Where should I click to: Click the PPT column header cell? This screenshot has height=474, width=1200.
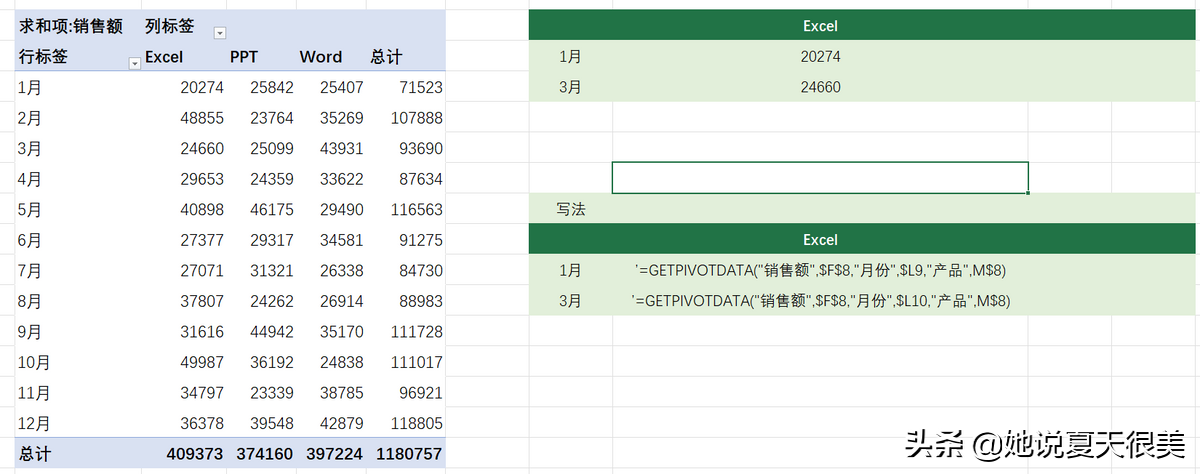[244, 57]
